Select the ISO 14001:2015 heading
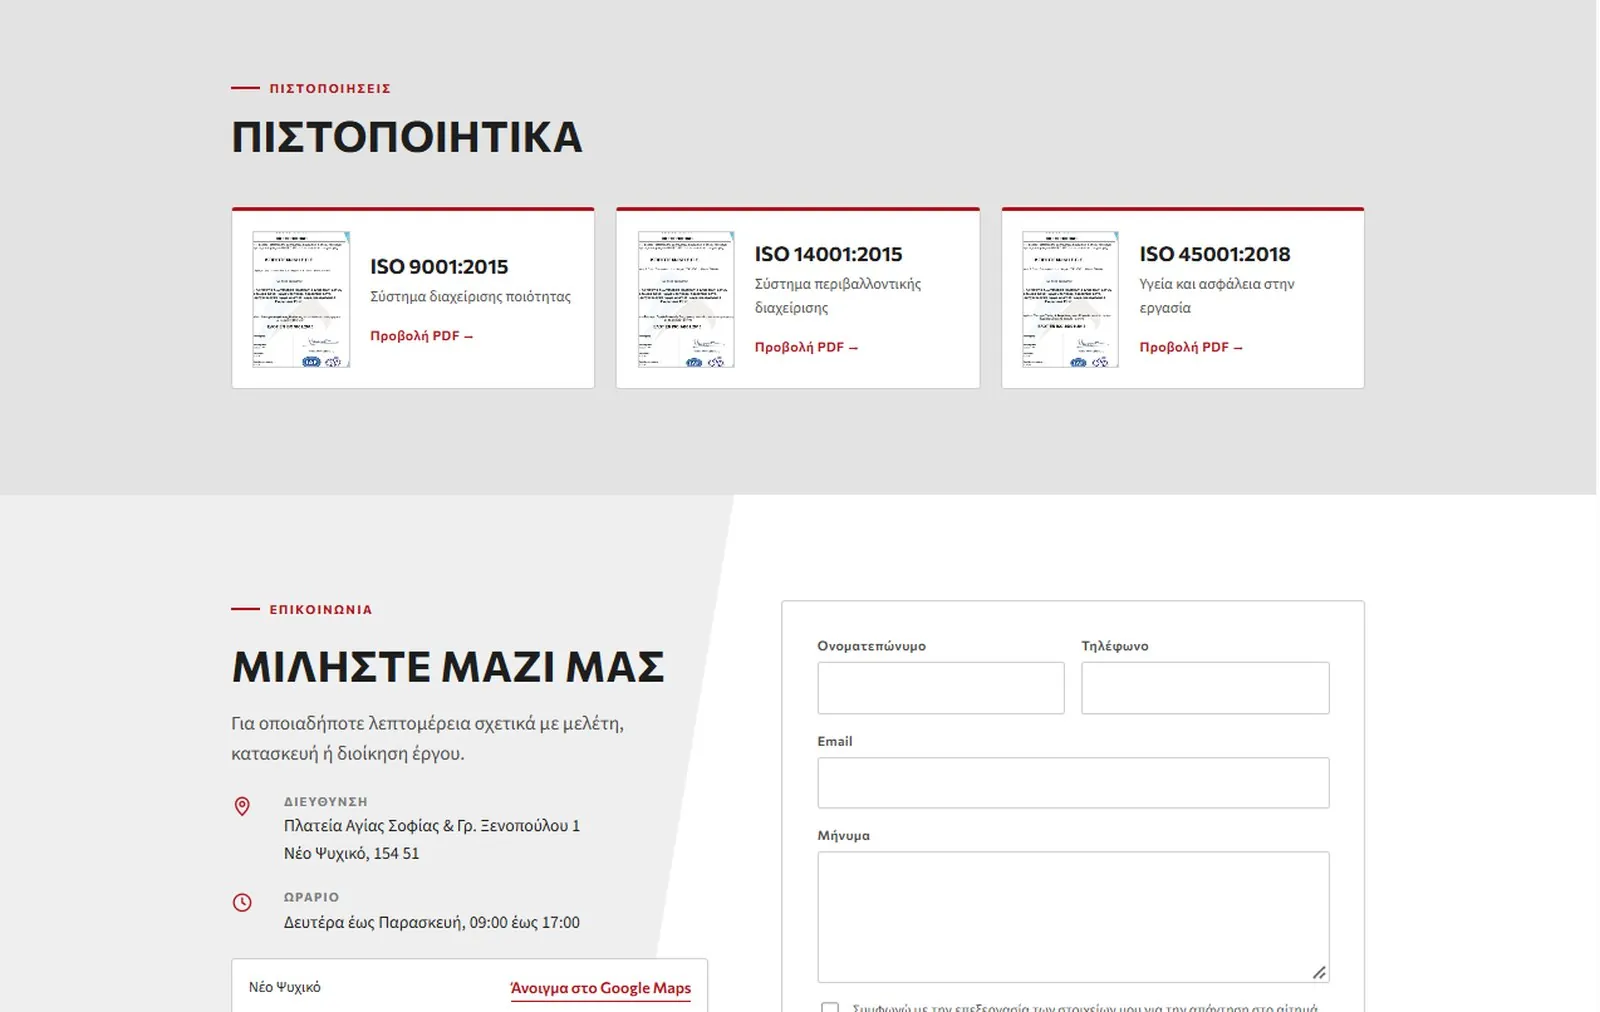This screenshot has width=1600, height=1012. pos(828,255)
